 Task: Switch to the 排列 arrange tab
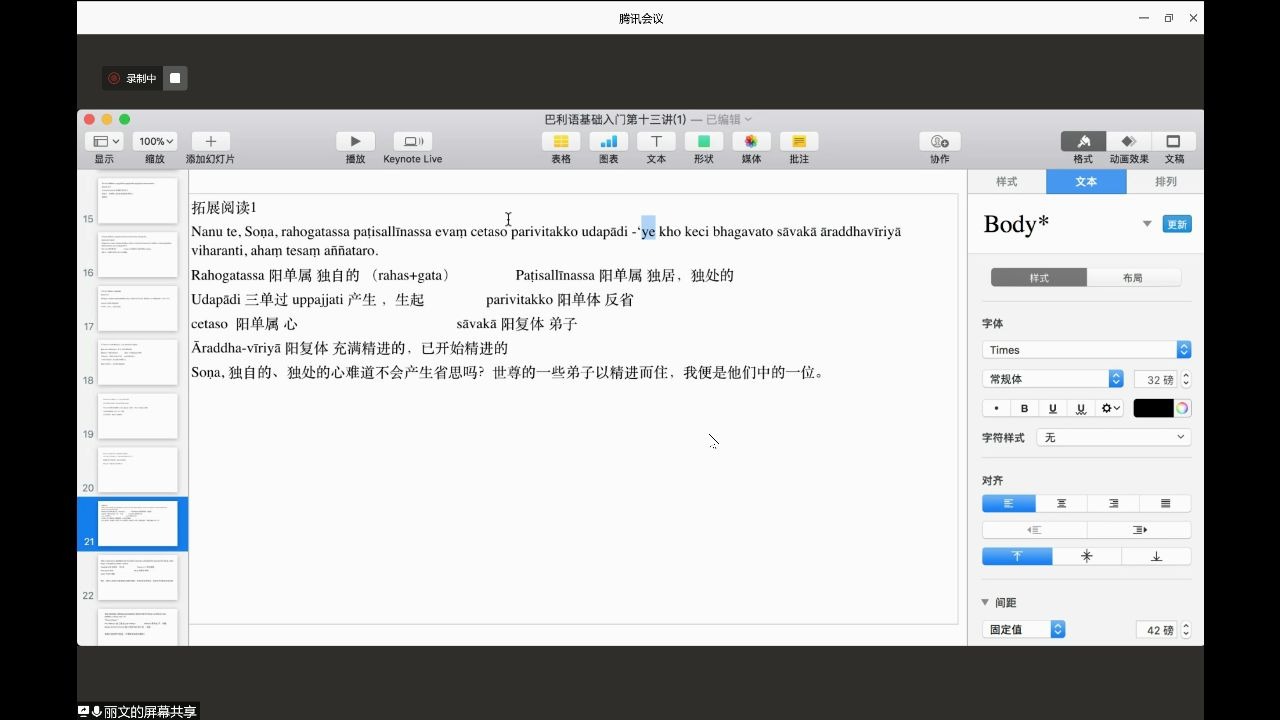point(1165,181)
